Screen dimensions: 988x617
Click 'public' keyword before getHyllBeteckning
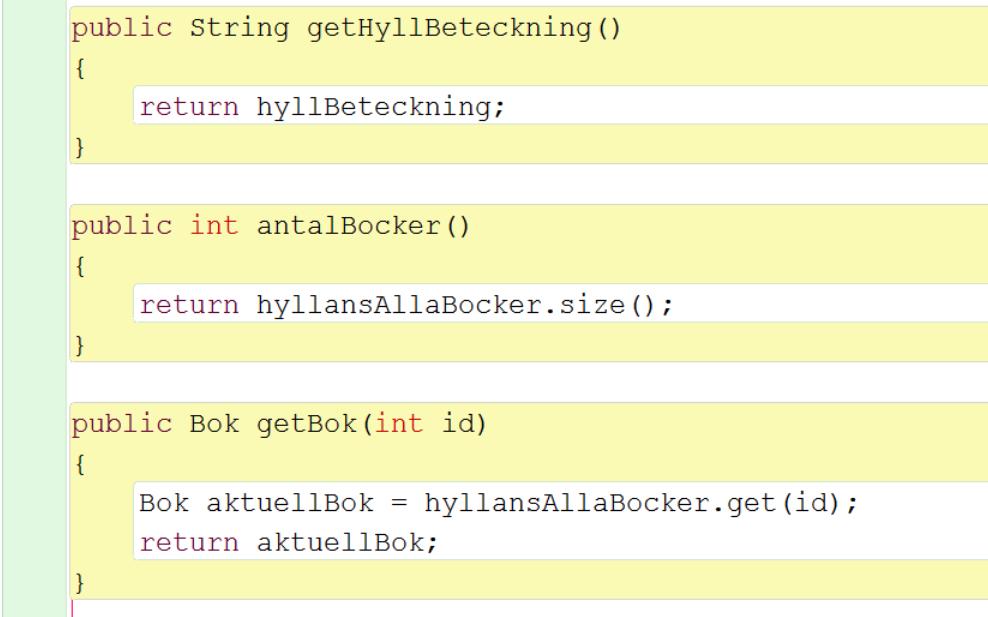coord(121,28)
